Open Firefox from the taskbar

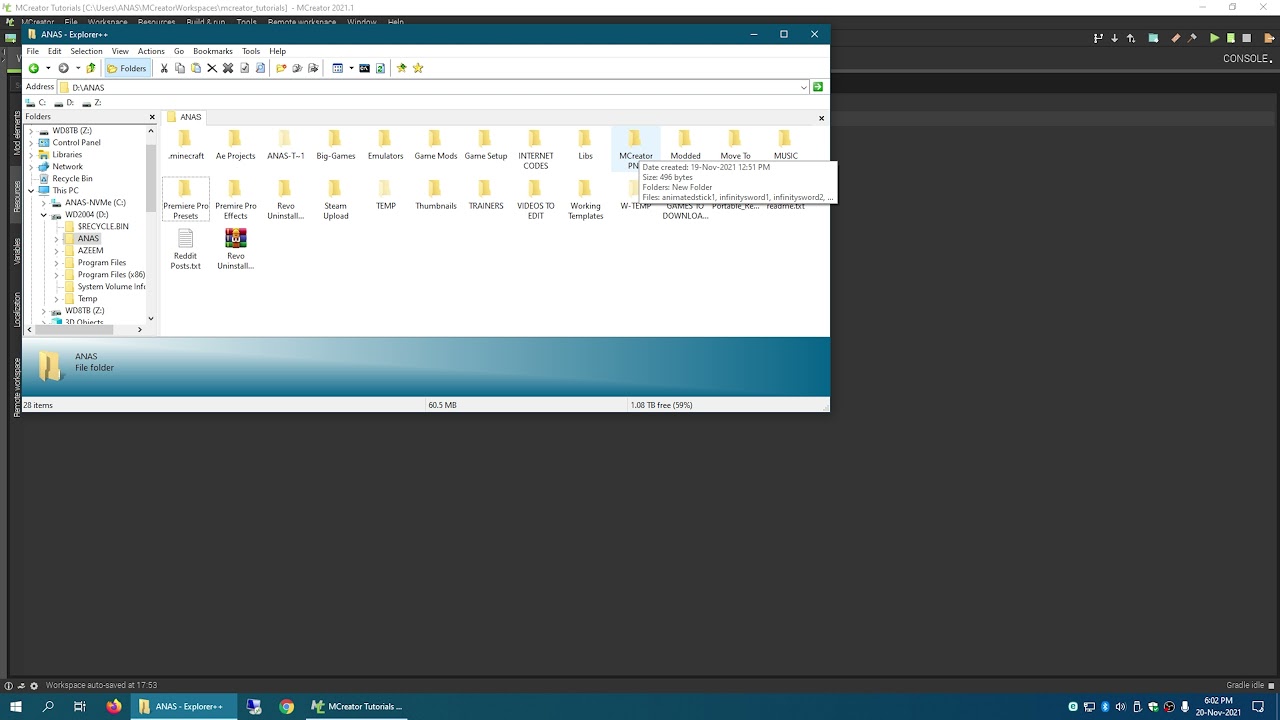pos(114,706)
